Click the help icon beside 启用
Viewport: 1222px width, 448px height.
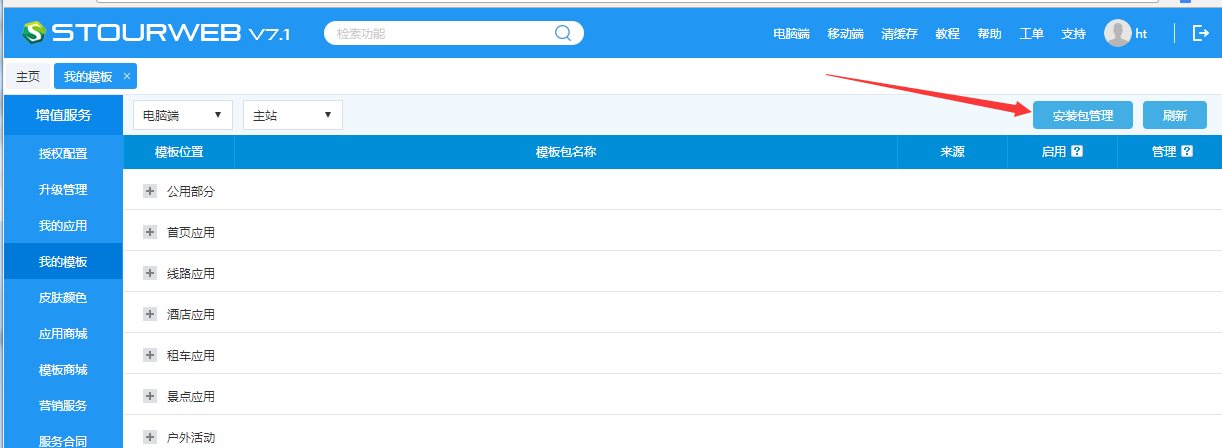tap(1077, 152)
